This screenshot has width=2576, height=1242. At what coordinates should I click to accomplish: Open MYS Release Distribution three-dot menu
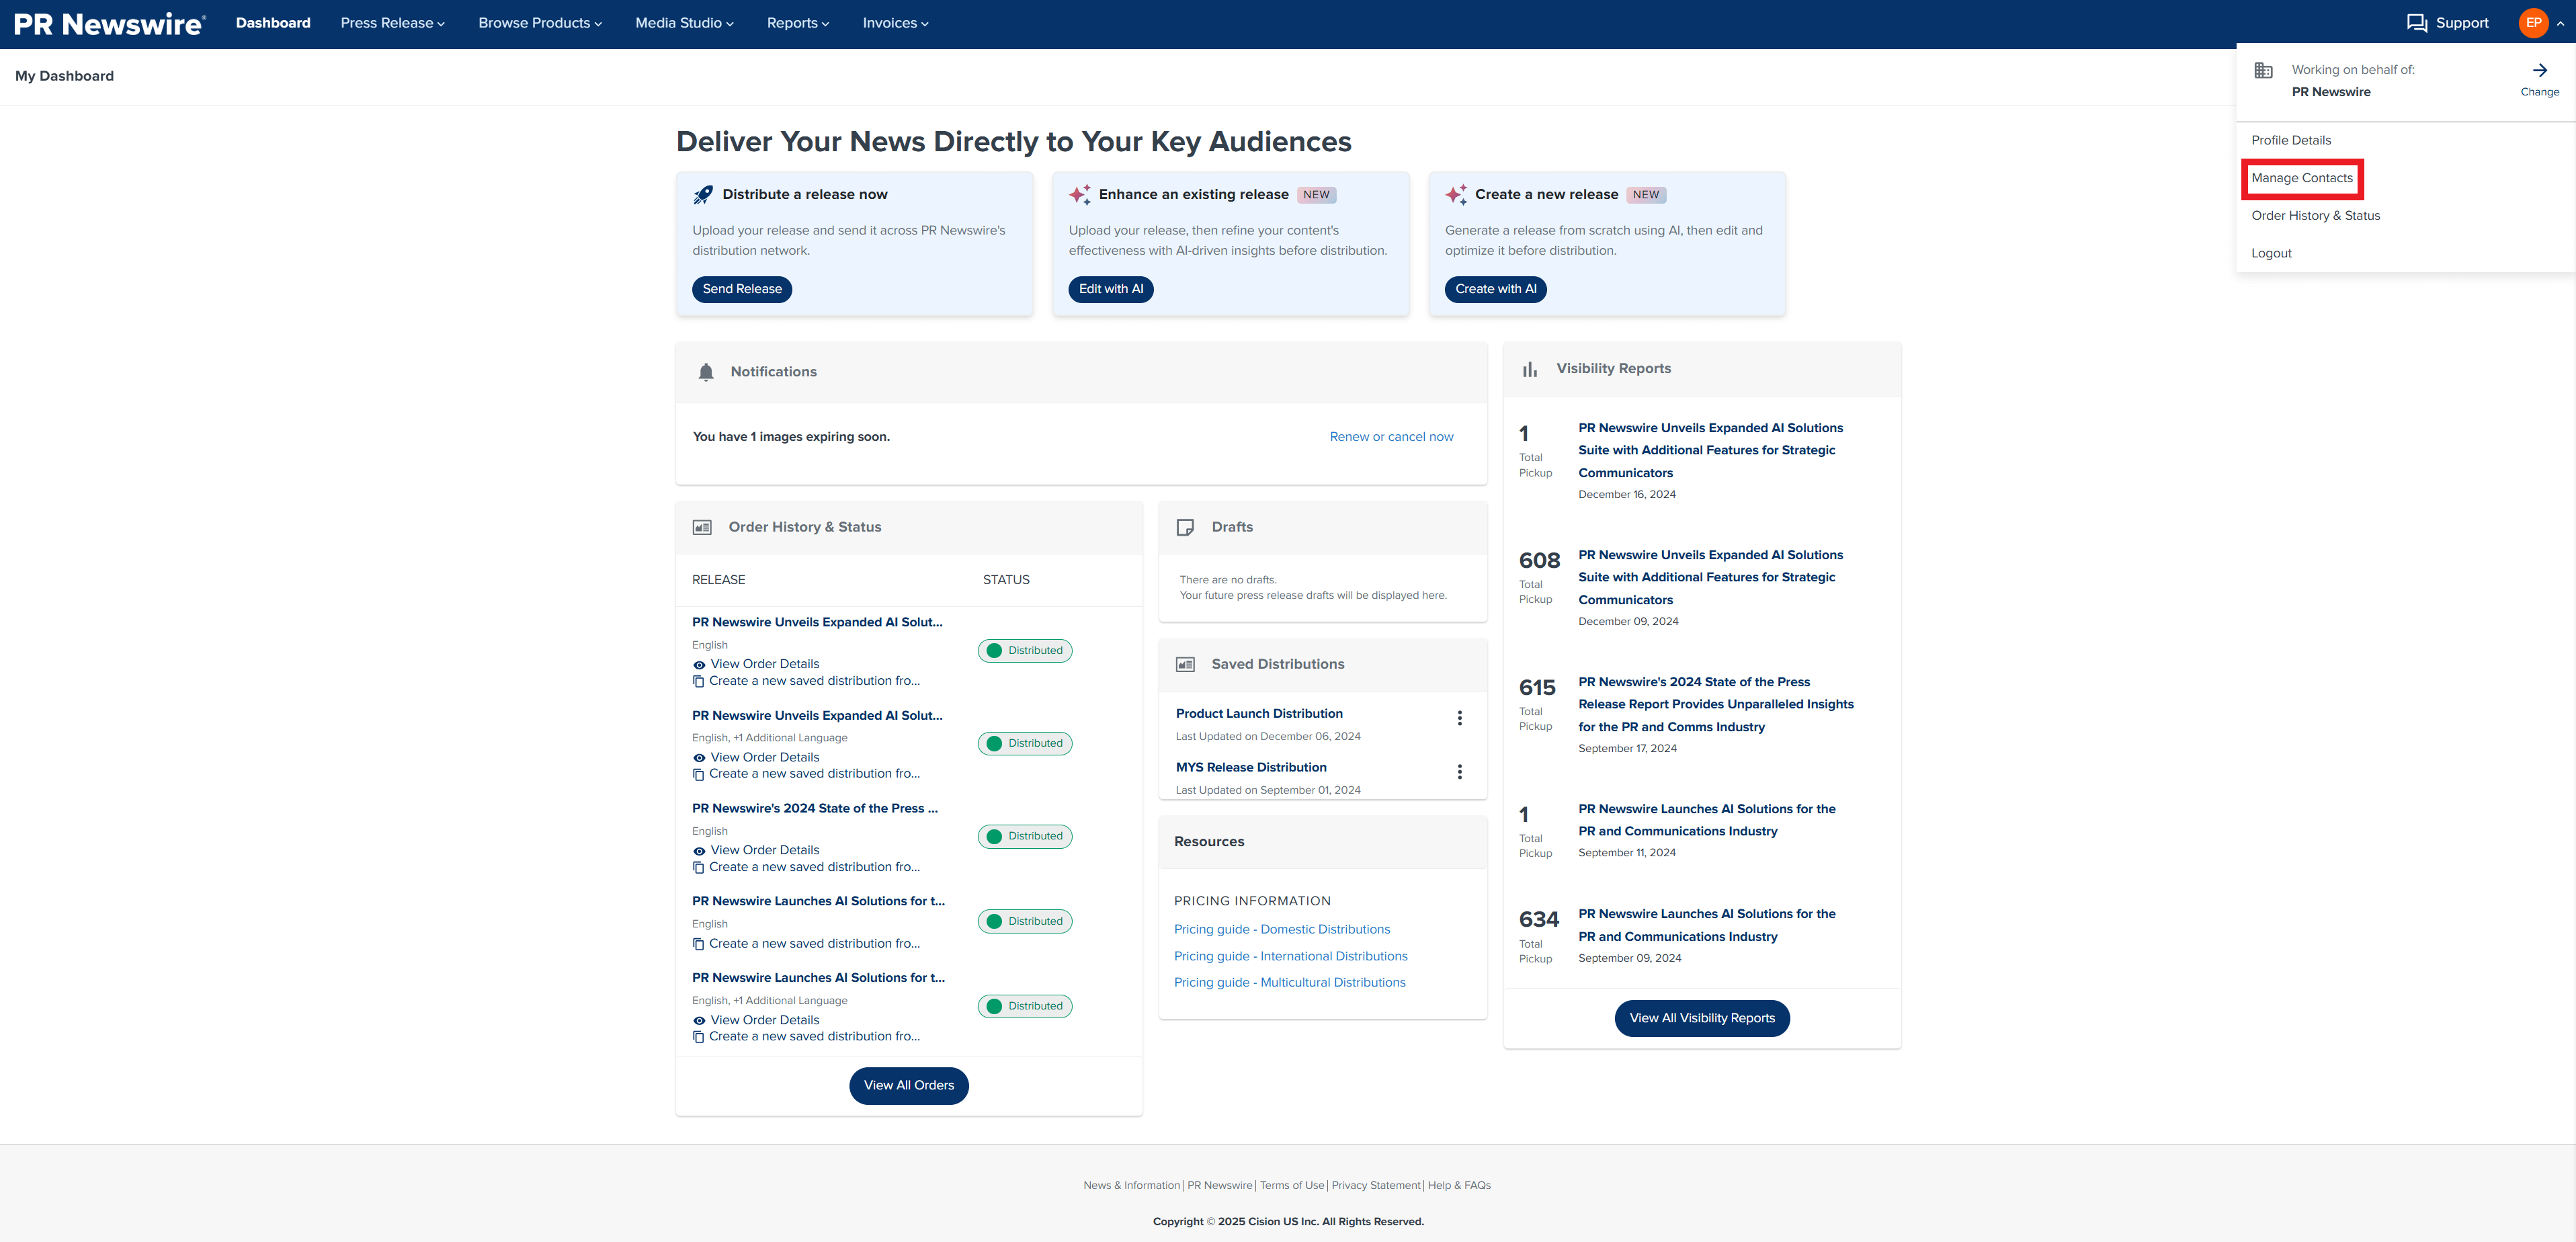1459,772
